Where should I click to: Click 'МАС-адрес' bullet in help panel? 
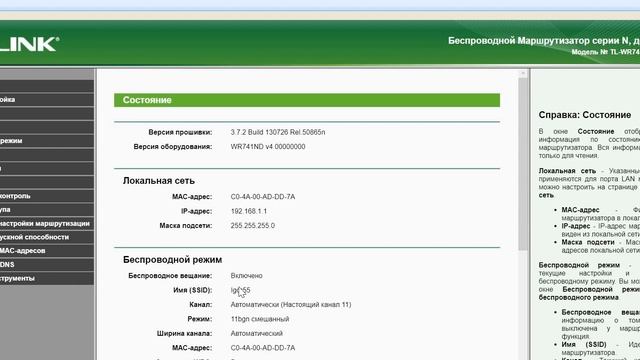tap(580, 210)
